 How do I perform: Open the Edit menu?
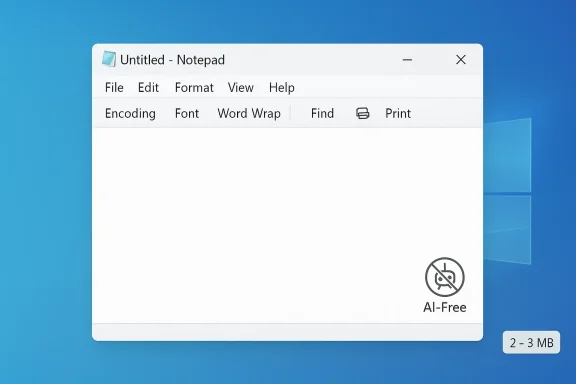[x=148, y=87]
